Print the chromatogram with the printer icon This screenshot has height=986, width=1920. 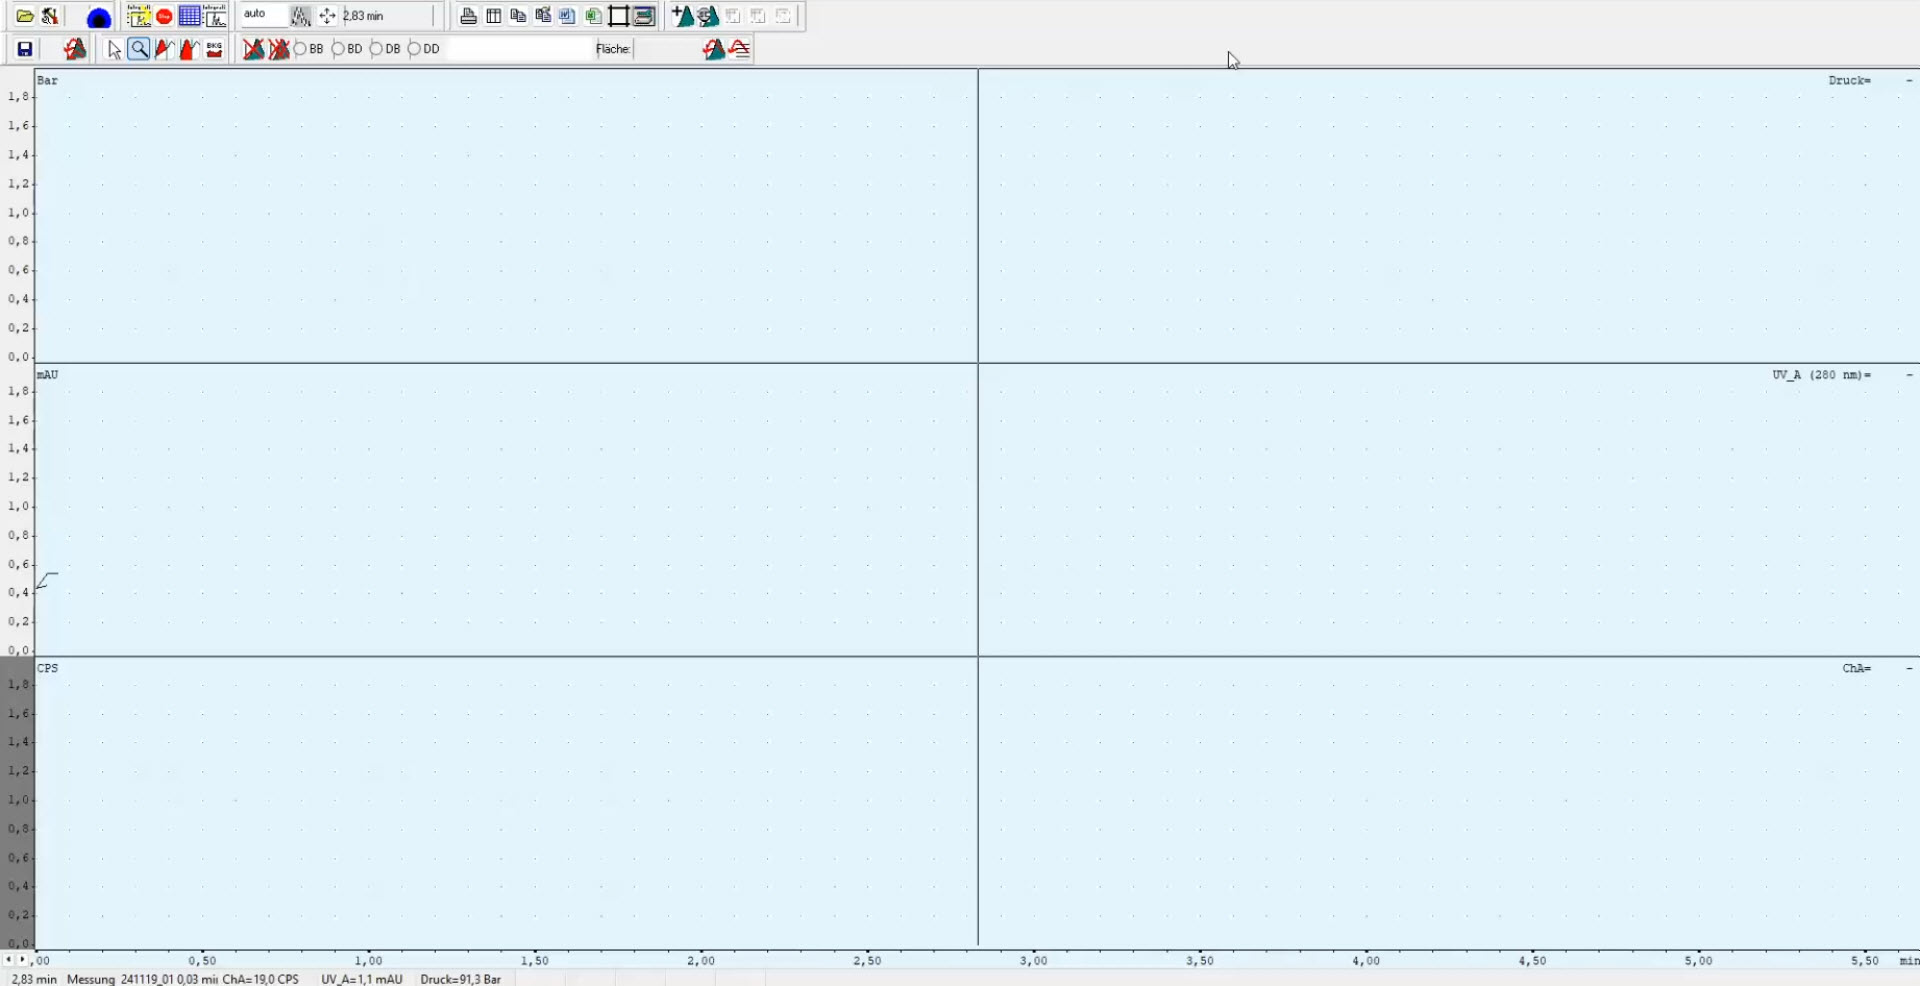tap(468, 16)
